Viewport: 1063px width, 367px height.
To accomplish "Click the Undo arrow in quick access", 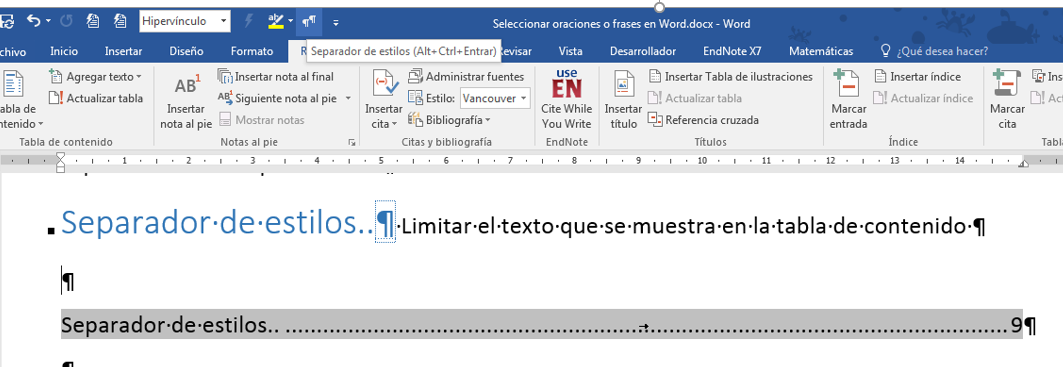I will coord(33,22).
